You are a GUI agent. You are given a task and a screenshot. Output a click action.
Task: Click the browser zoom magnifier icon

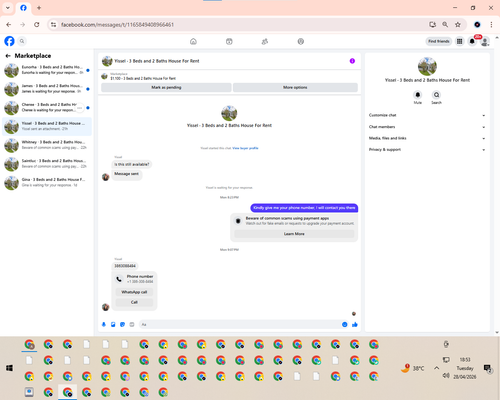coord(445,25)
